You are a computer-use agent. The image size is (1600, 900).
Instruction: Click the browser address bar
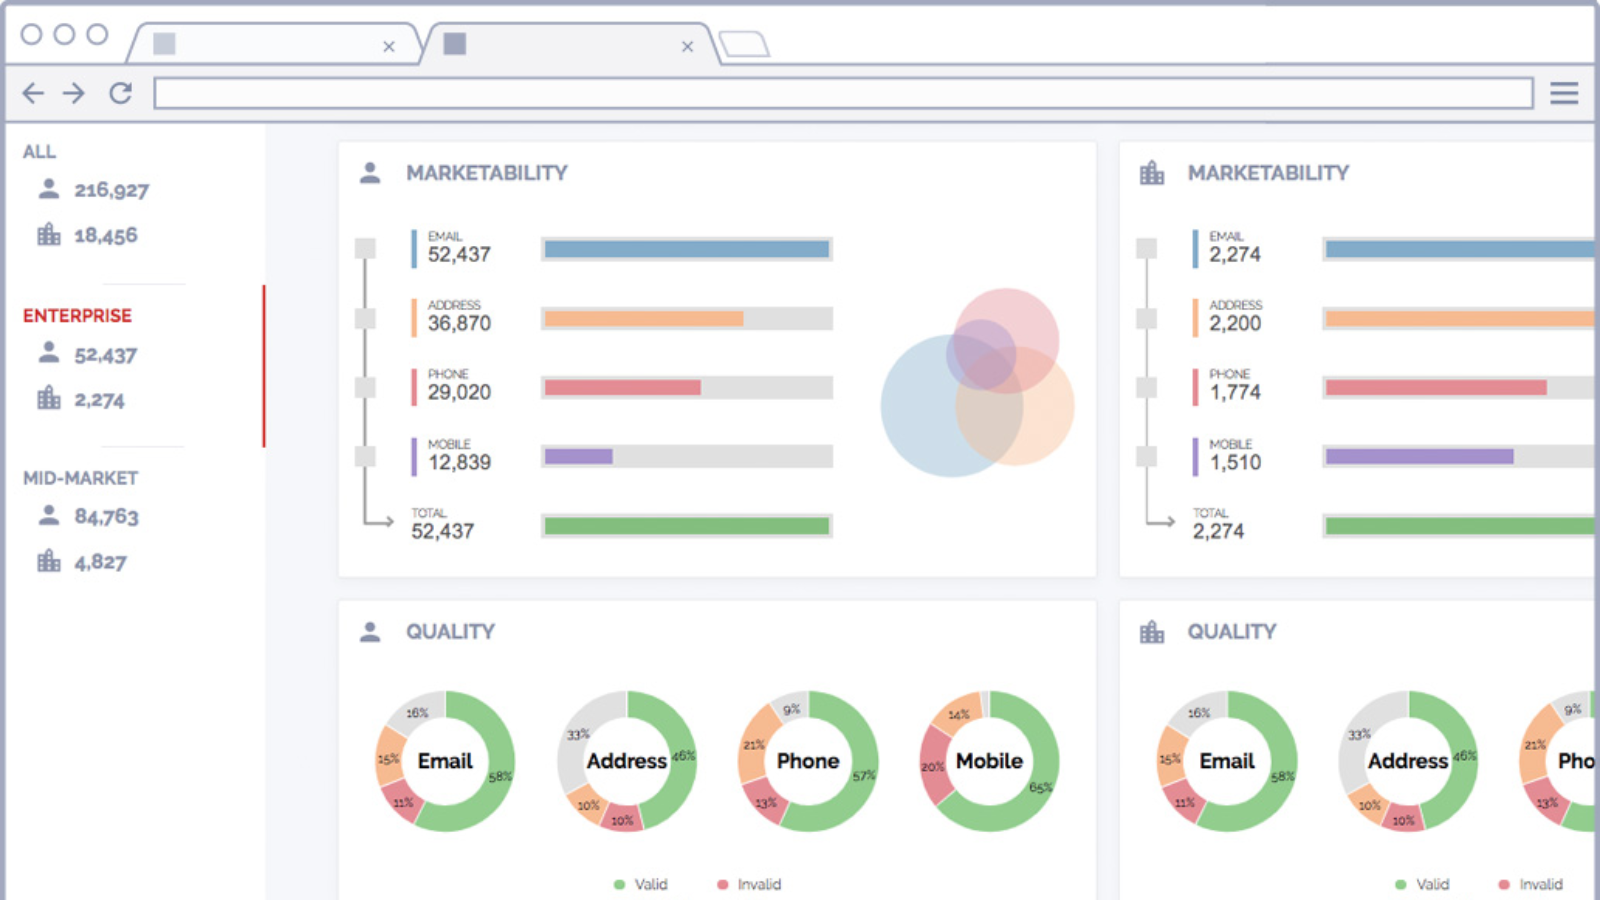pyautogui.click(x=842, y=93)
